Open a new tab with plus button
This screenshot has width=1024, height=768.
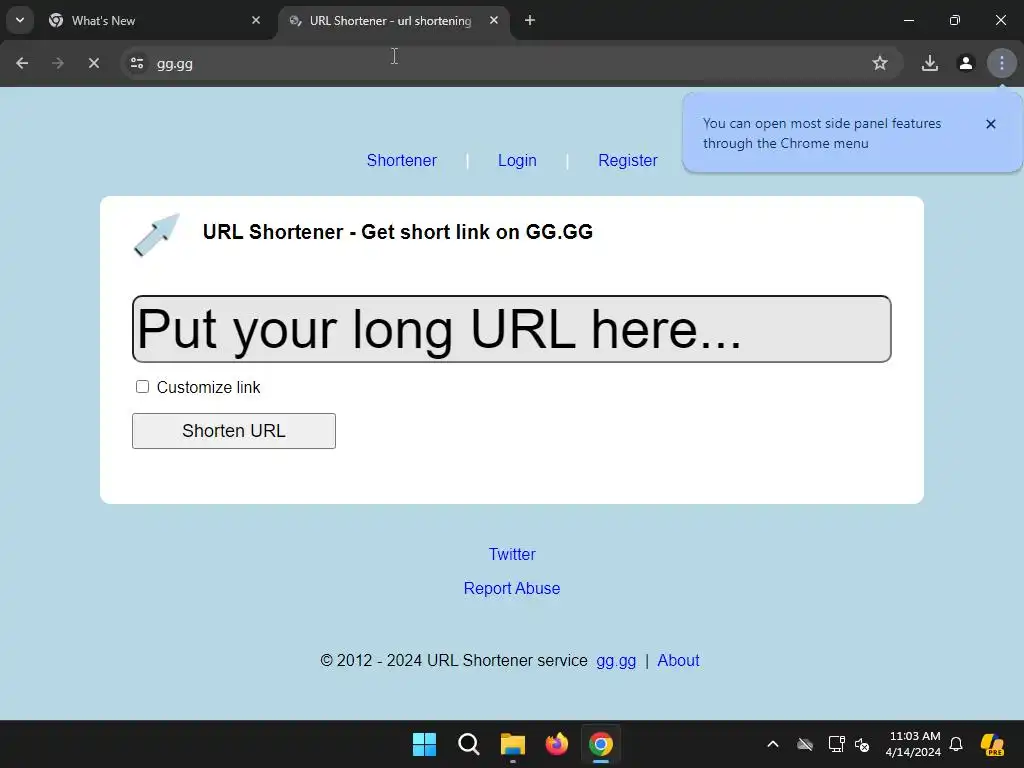click(x=530, y=21)
